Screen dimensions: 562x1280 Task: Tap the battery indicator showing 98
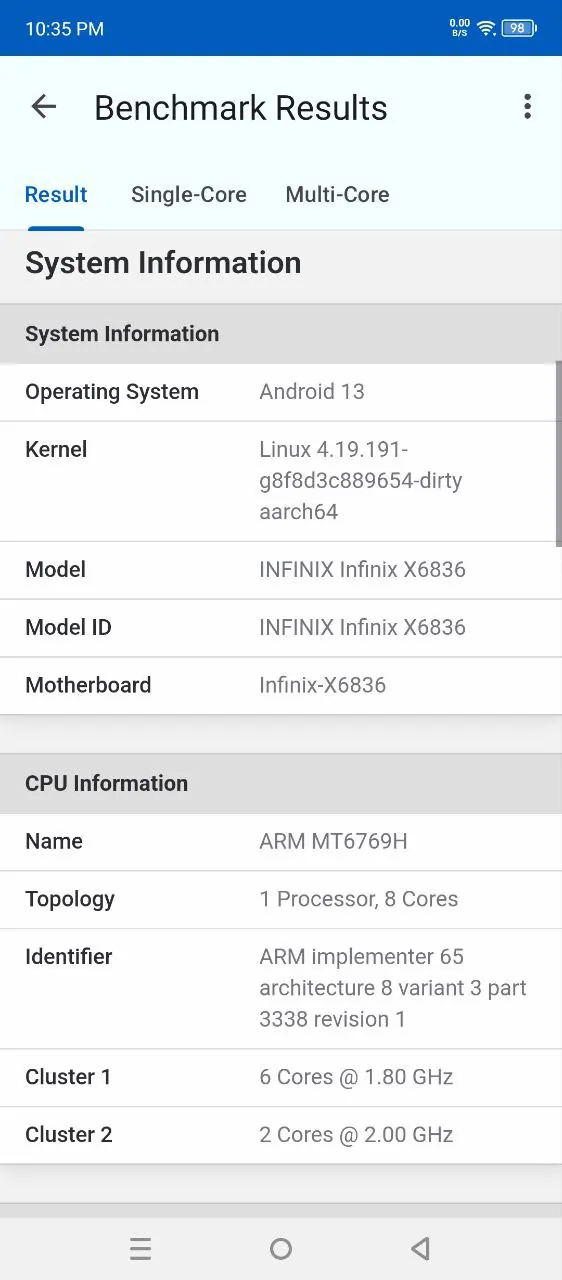(519, 28)
